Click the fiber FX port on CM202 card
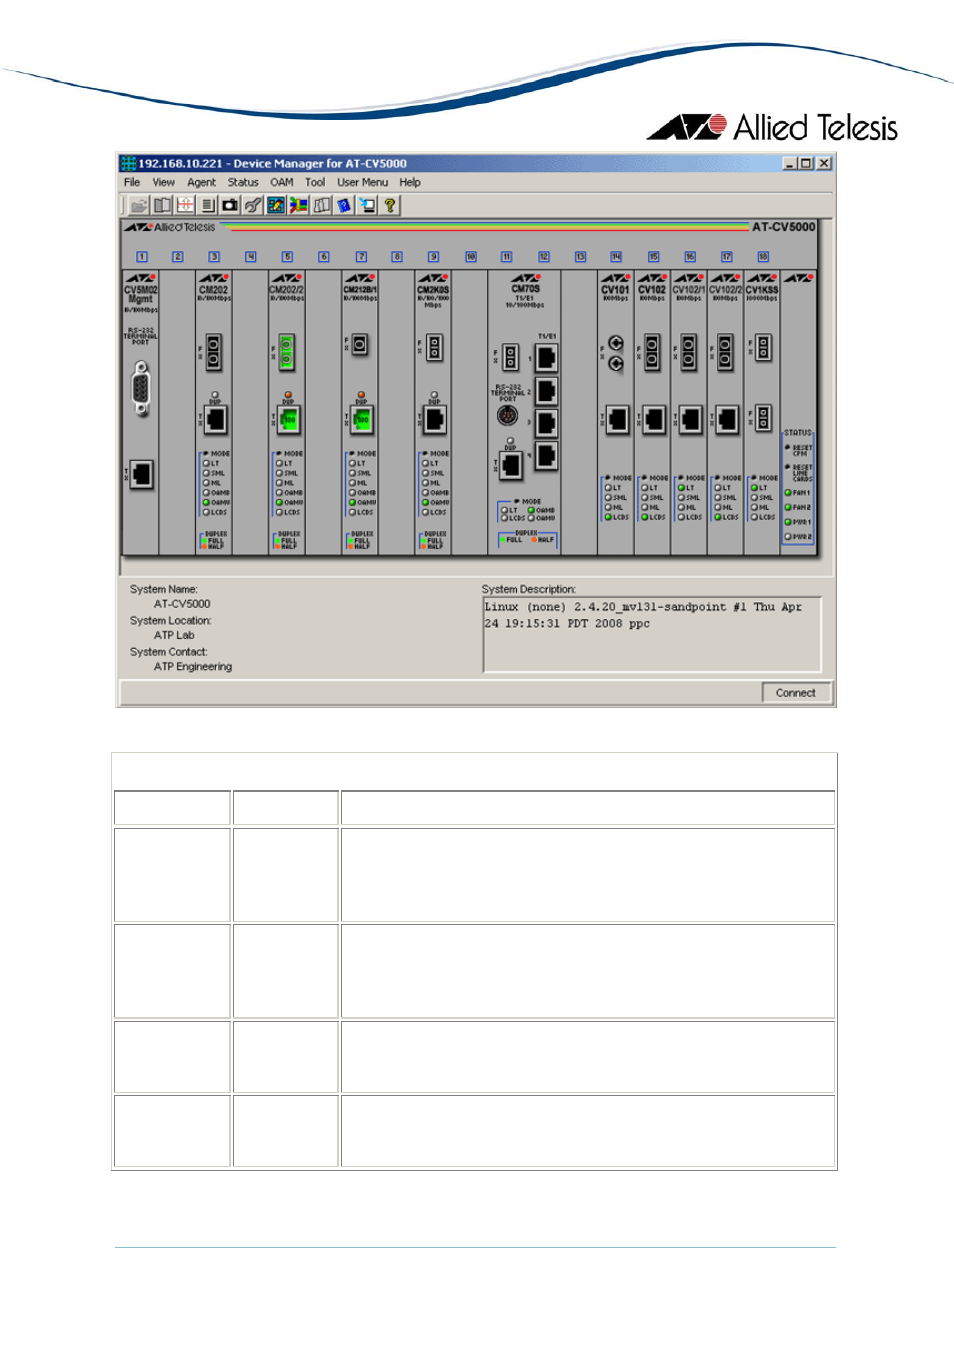The width and height of the screenshot is (954, 1350). [x=213, y=352]
